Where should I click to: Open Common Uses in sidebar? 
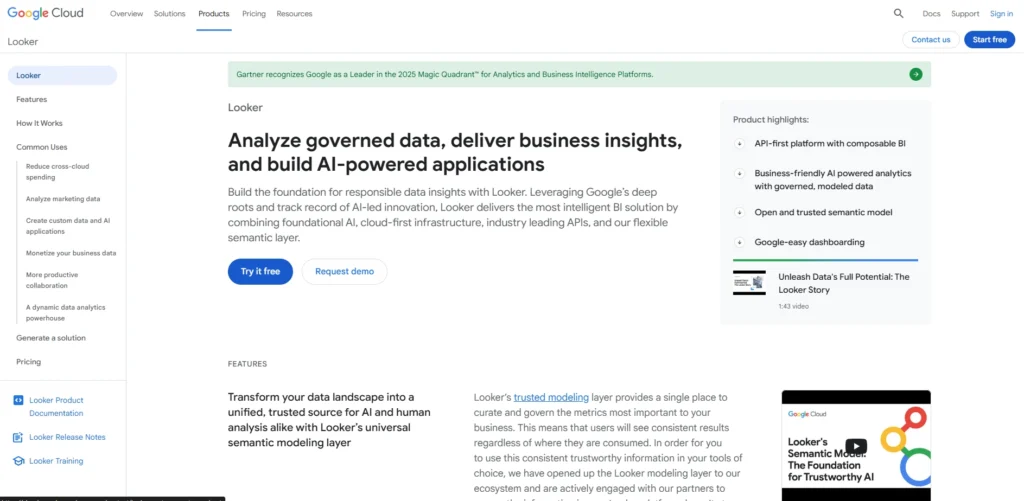[42, 147]
